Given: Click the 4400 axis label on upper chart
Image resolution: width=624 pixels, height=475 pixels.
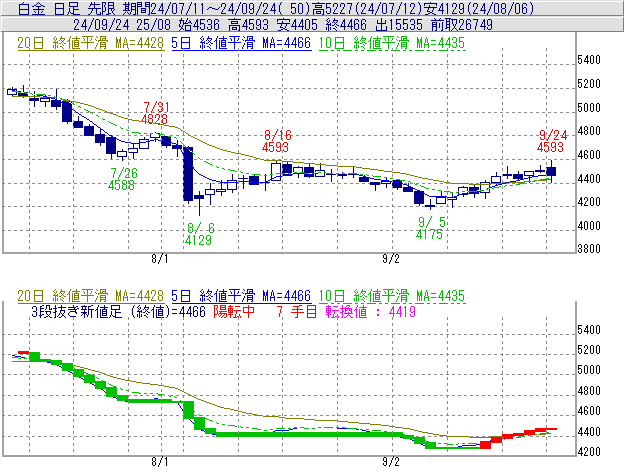Looking at the screenshot, I should click(589, 179).
